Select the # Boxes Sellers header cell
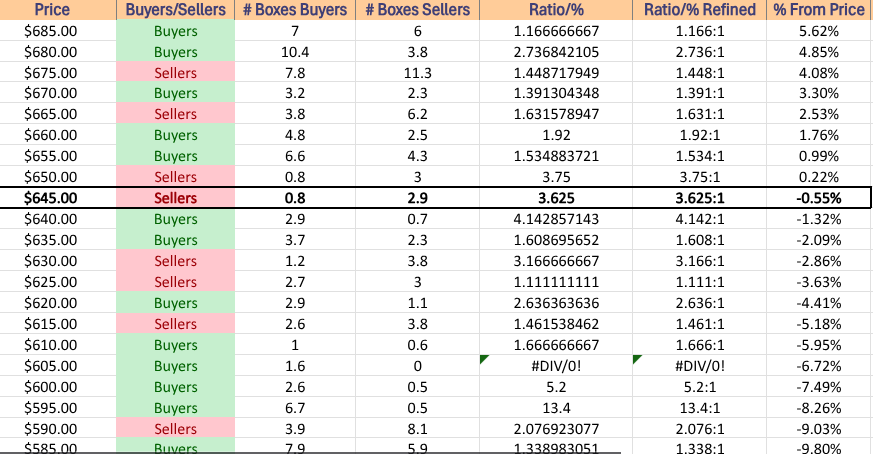 (x=418, y=9)
